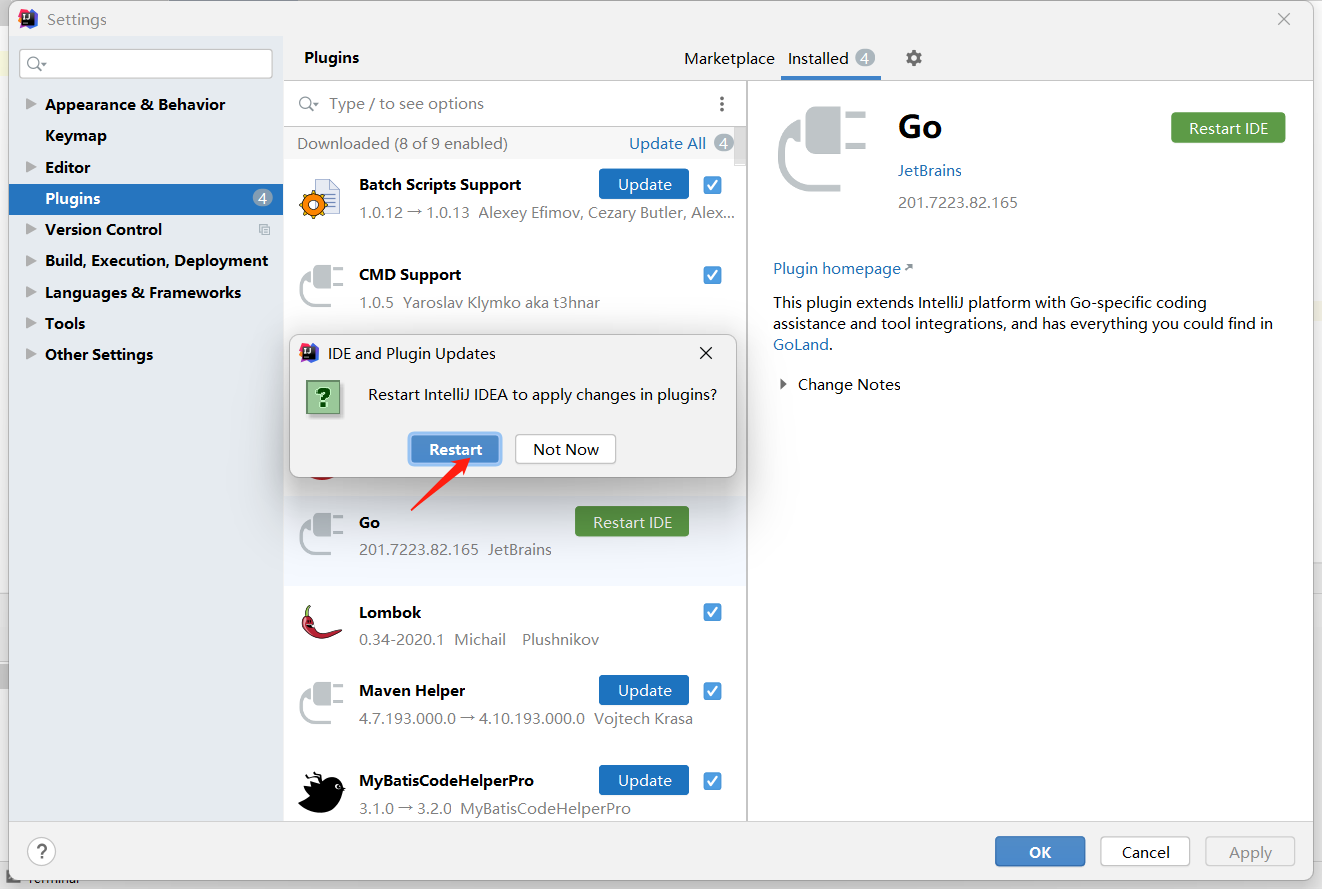Click the Maven Helper plugin icon
Viewport: 1322px width, 889px height.
(x=321, y=704)
